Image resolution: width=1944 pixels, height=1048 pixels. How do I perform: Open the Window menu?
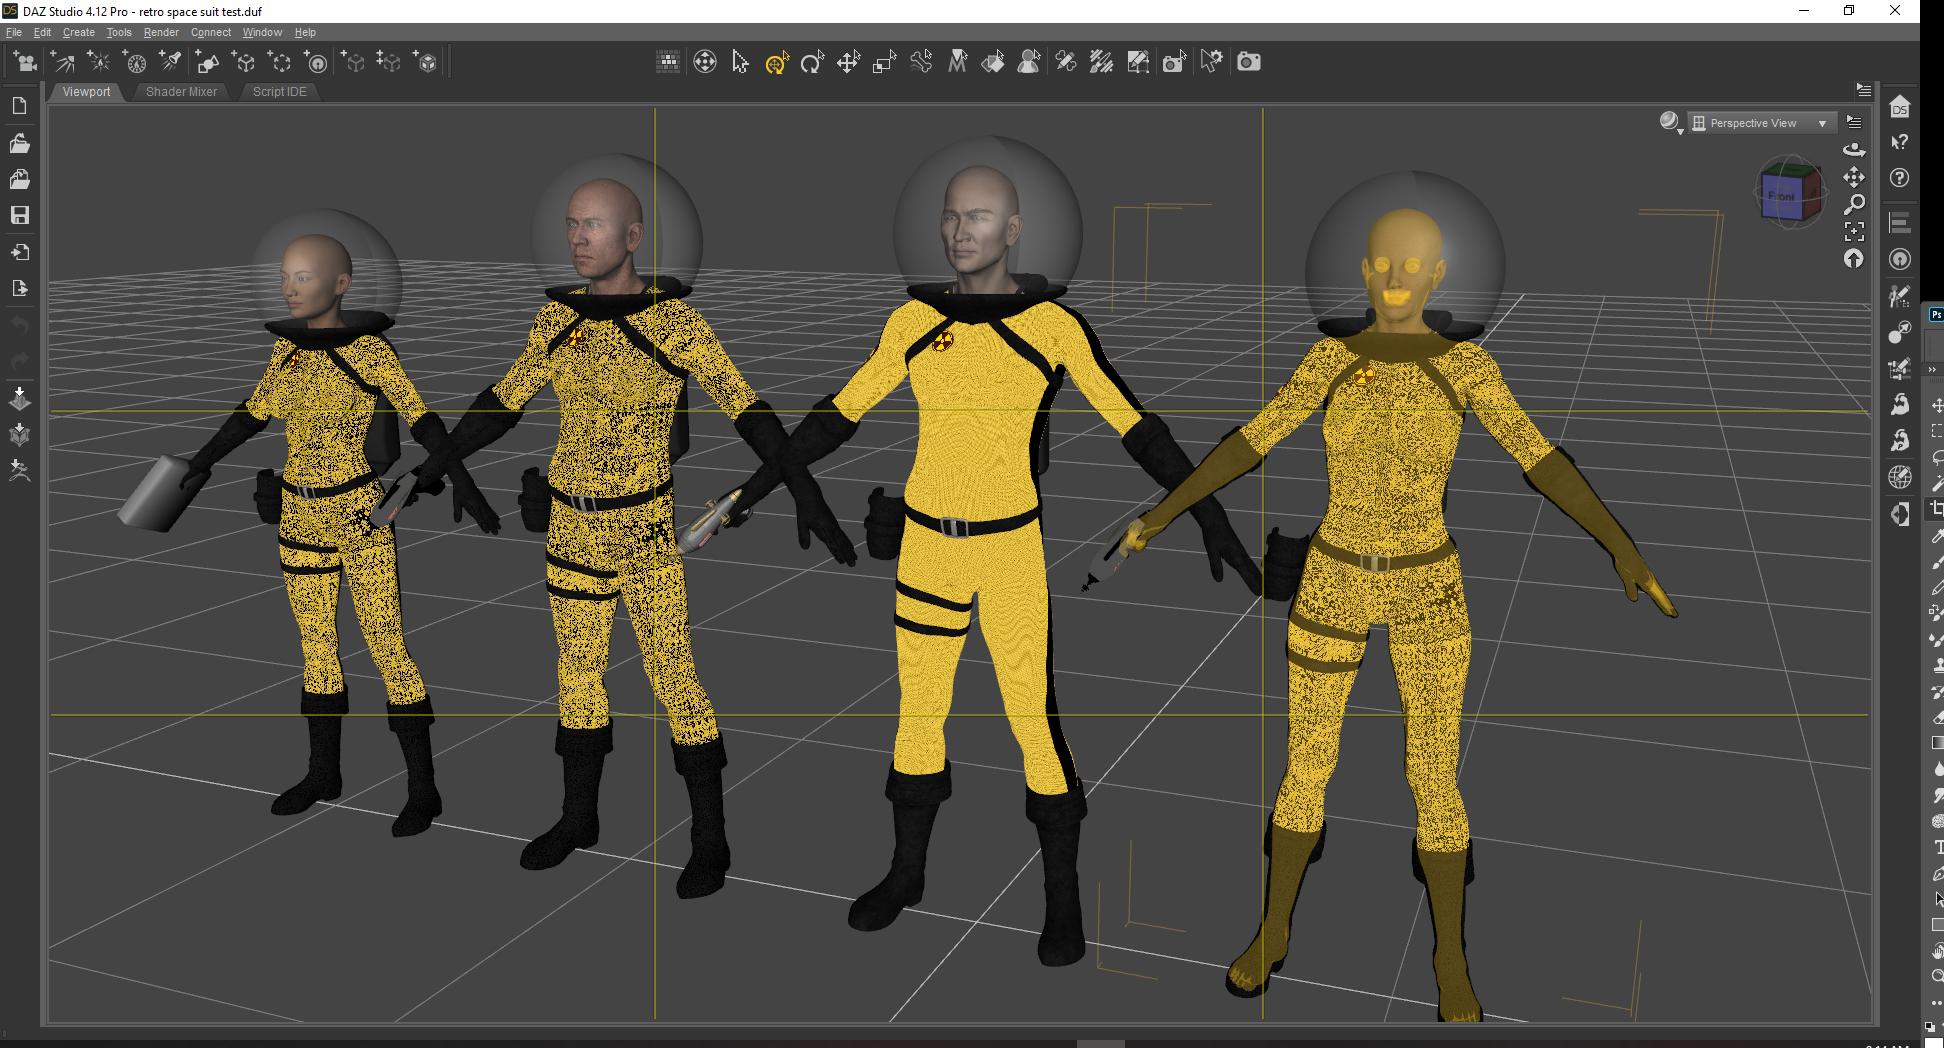click(x=262, y=32)
